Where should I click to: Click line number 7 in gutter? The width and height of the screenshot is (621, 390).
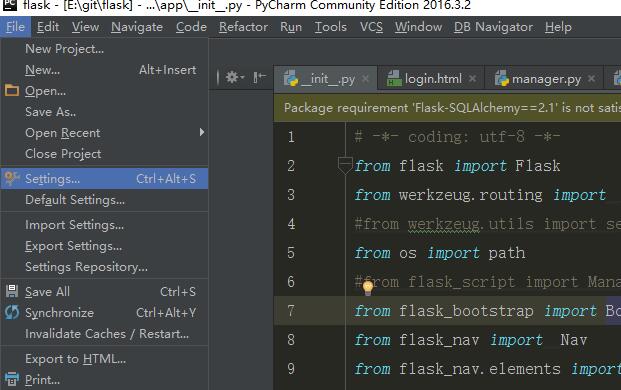pyautogui.click(x=291, y=311)
